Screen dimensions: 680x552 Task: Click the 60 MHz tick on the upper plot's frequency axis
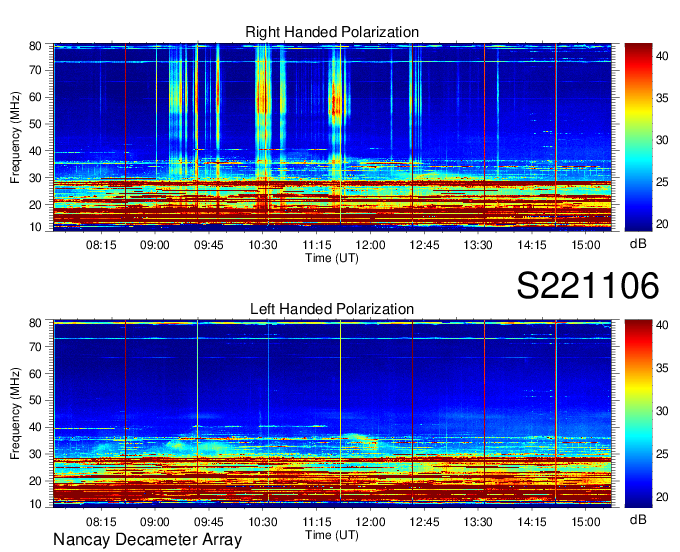coord(35,97)
